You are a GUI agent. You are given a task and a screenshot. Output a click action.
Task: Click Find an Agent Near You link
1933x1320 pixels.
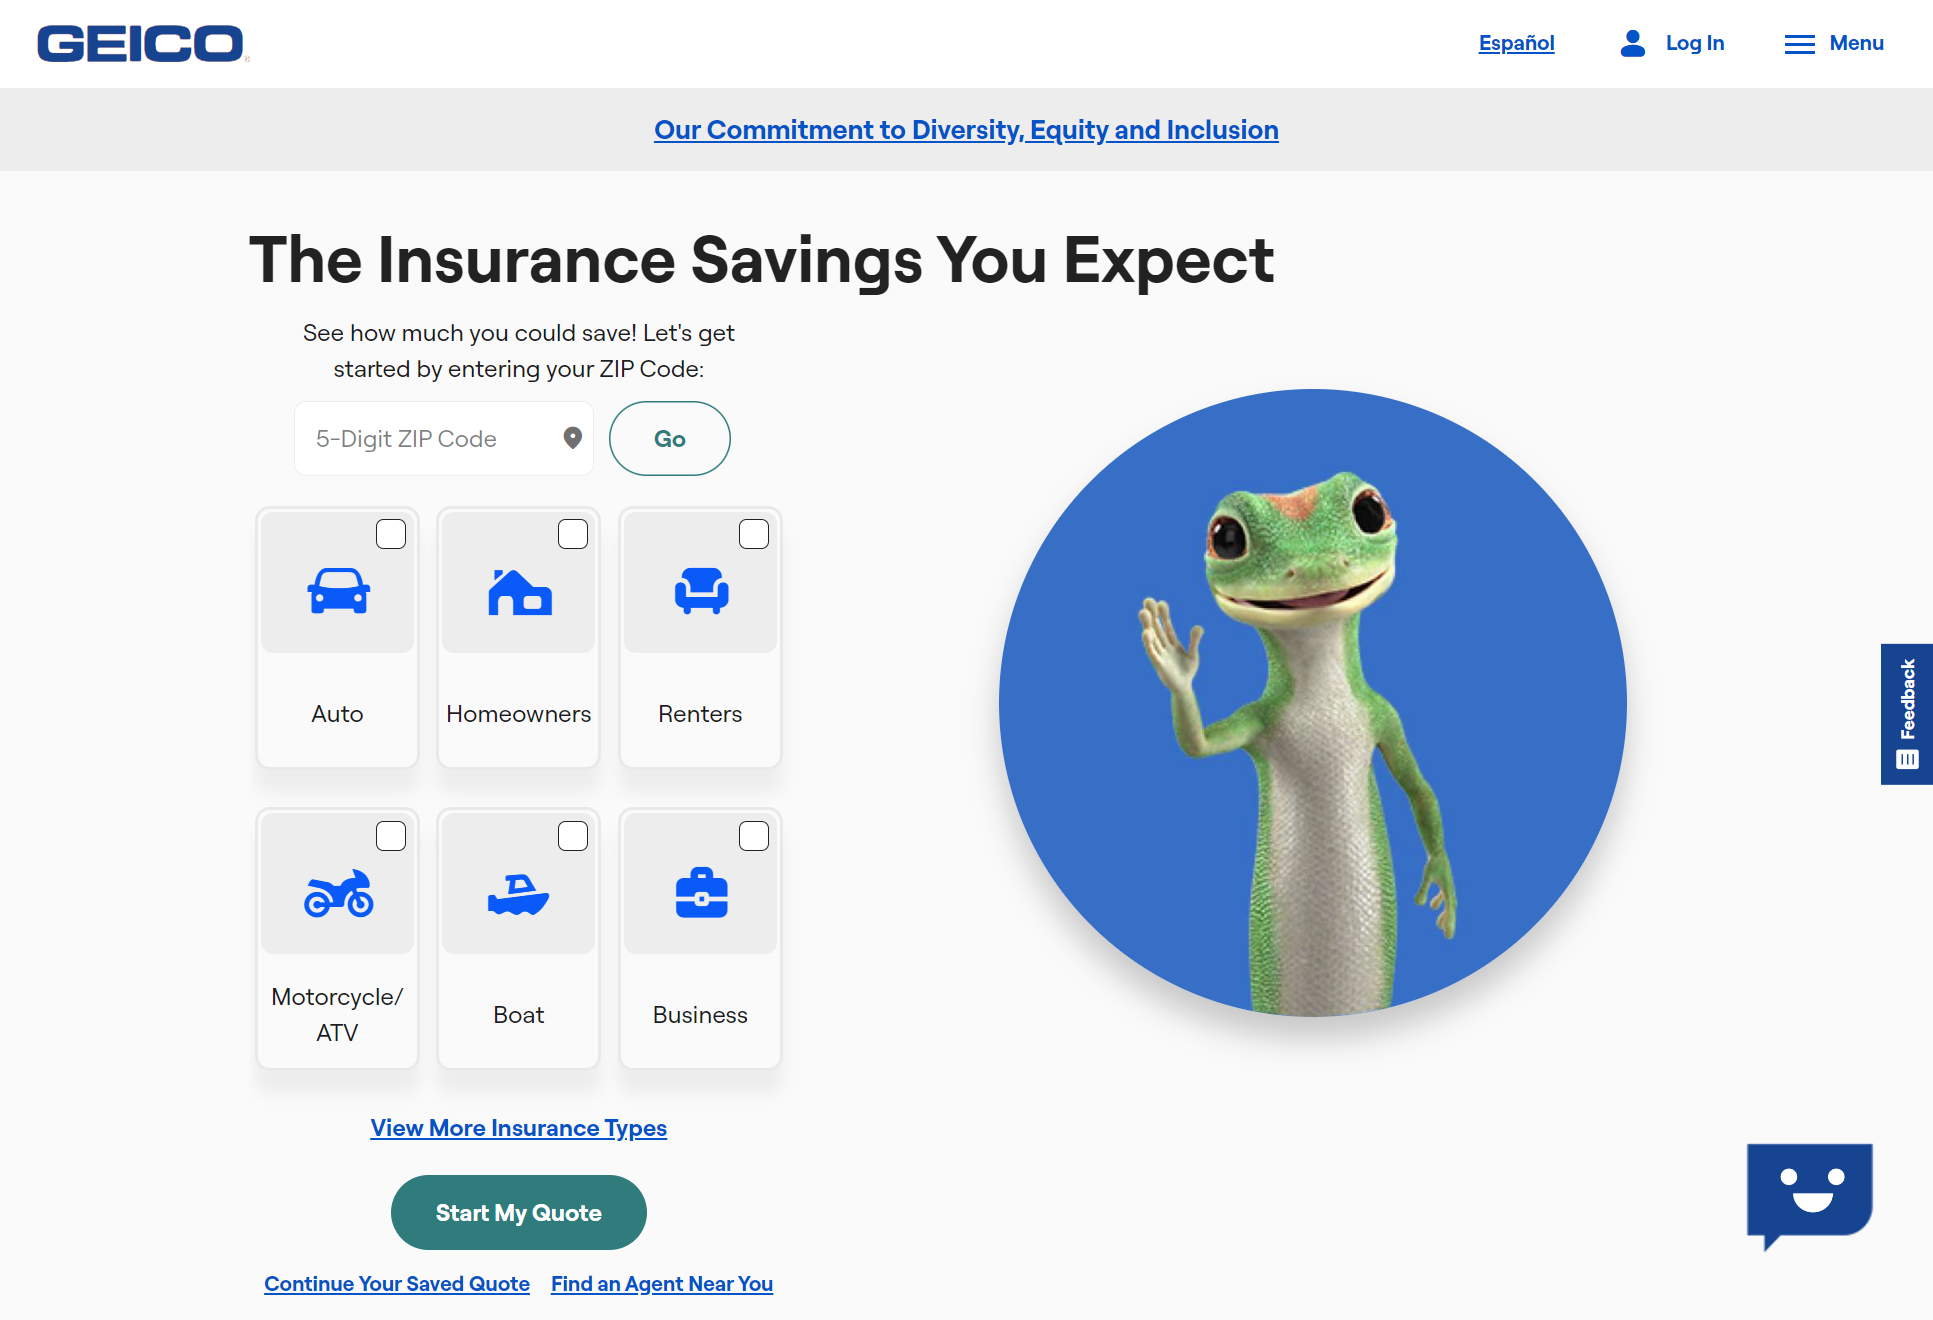[x=662, y=1283]
